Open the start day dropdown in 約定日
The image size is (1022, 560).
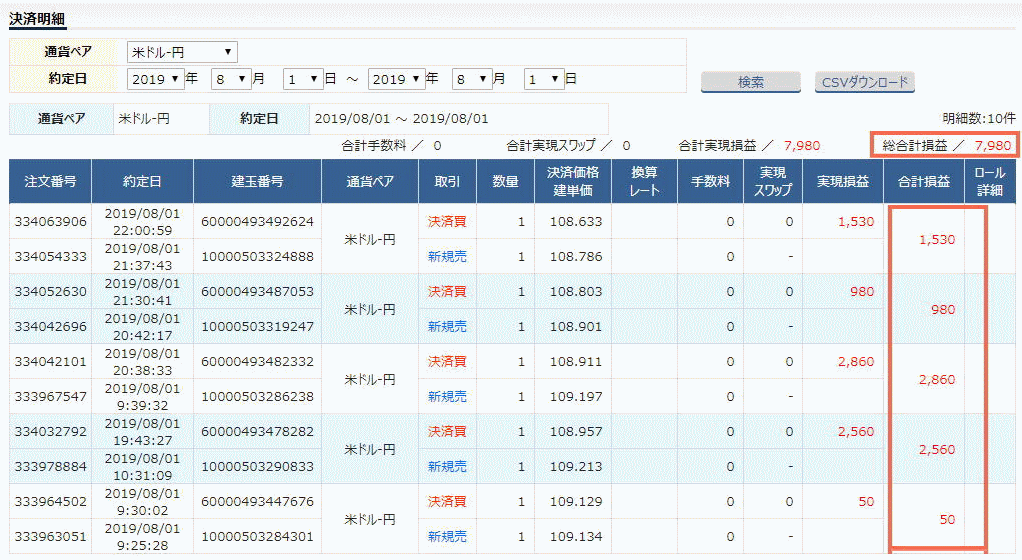tap(303, 78)
